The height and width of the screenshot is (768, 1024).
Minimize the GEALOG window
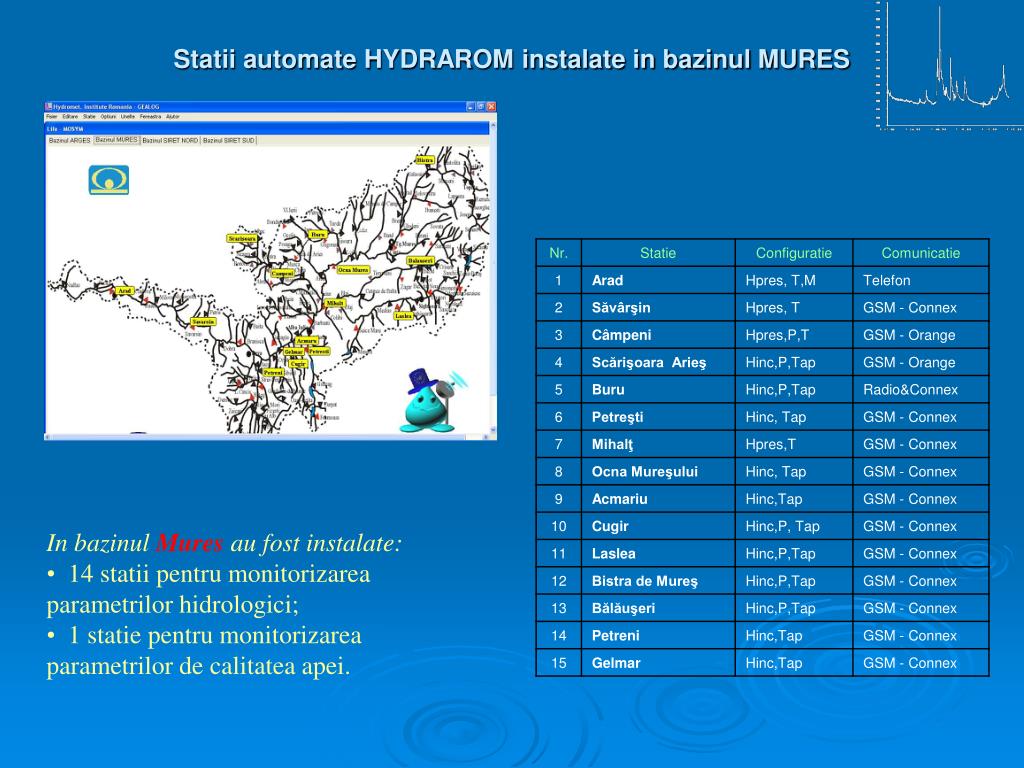[x=471, y=106]
